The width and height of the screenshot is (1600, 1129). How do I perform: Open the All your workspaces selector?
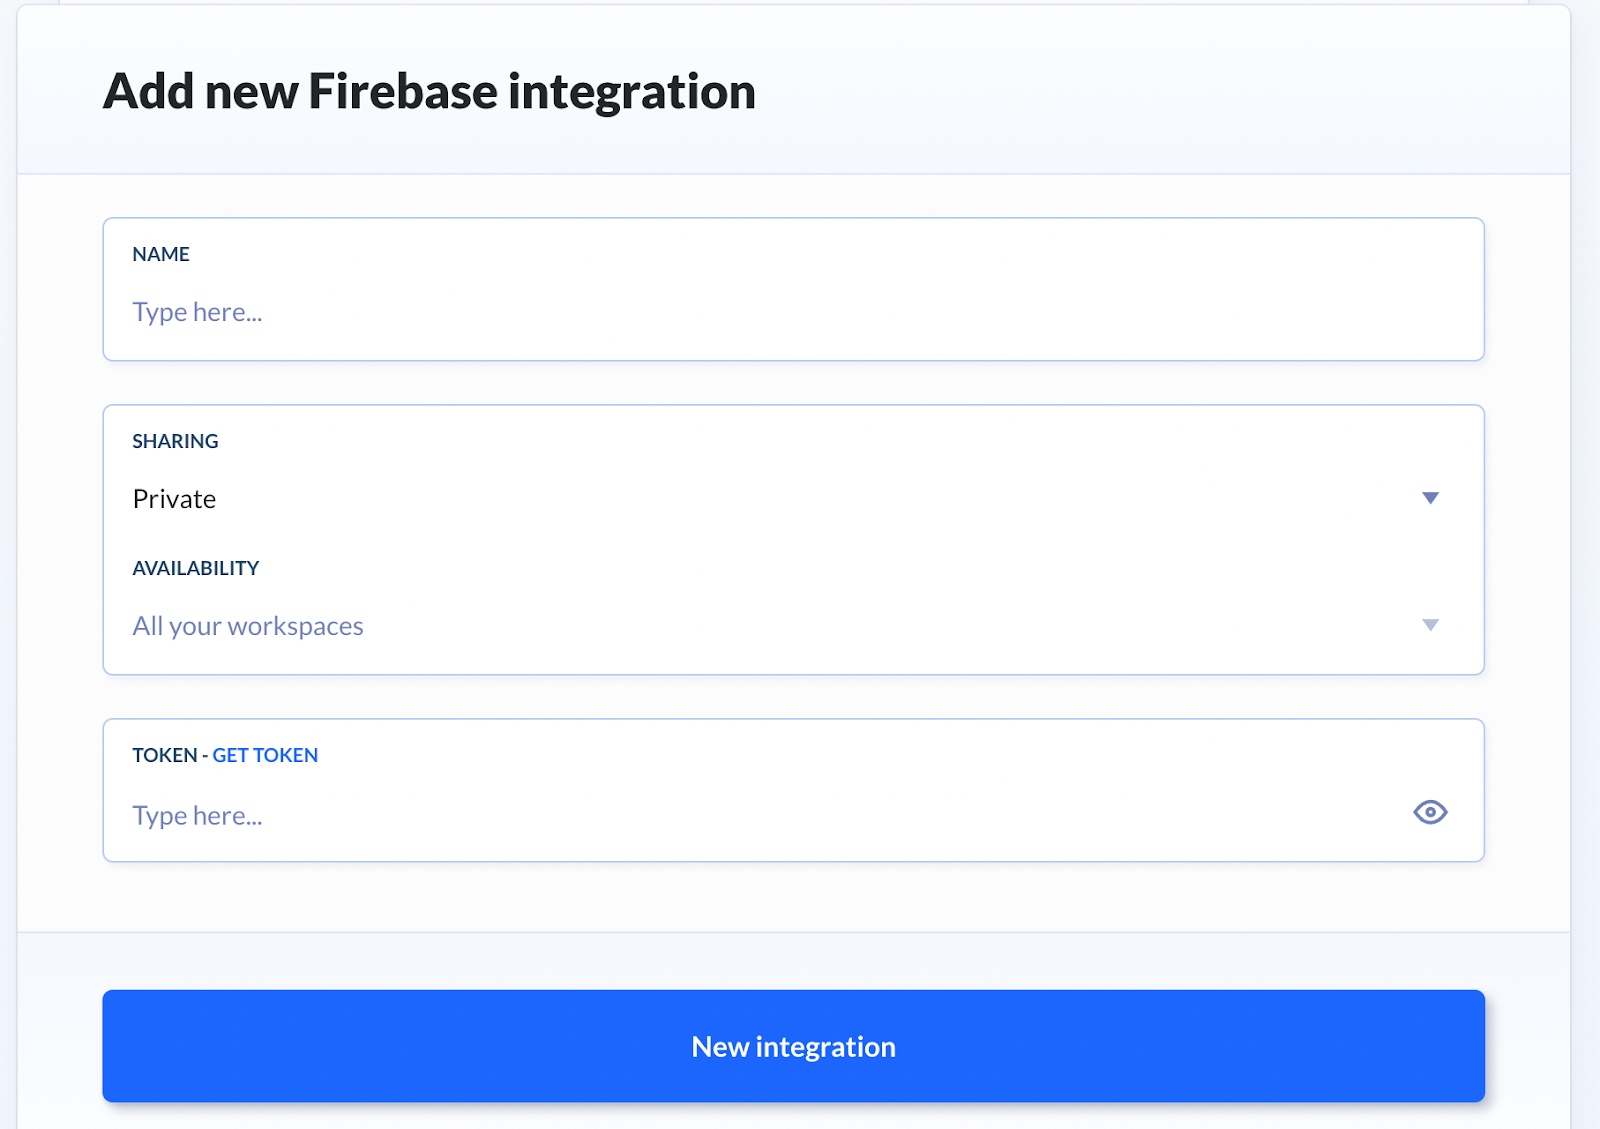[248, 626]
